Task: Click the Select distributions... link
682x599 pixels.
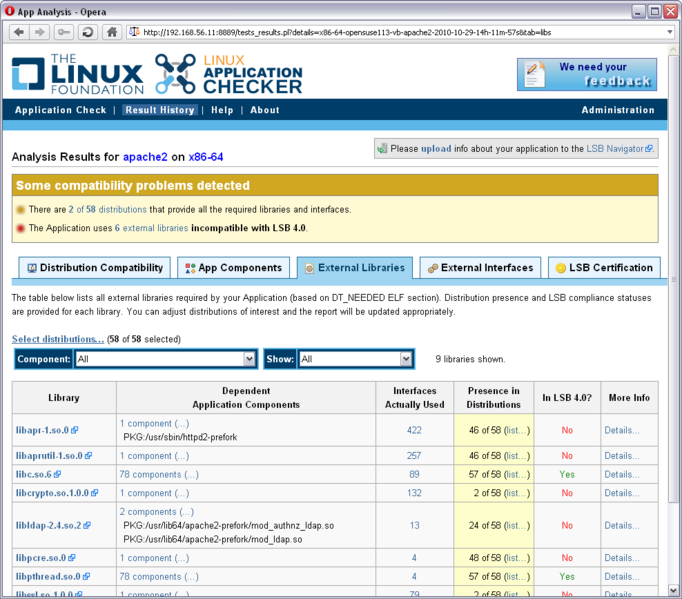Action: (x=58, y=339)
